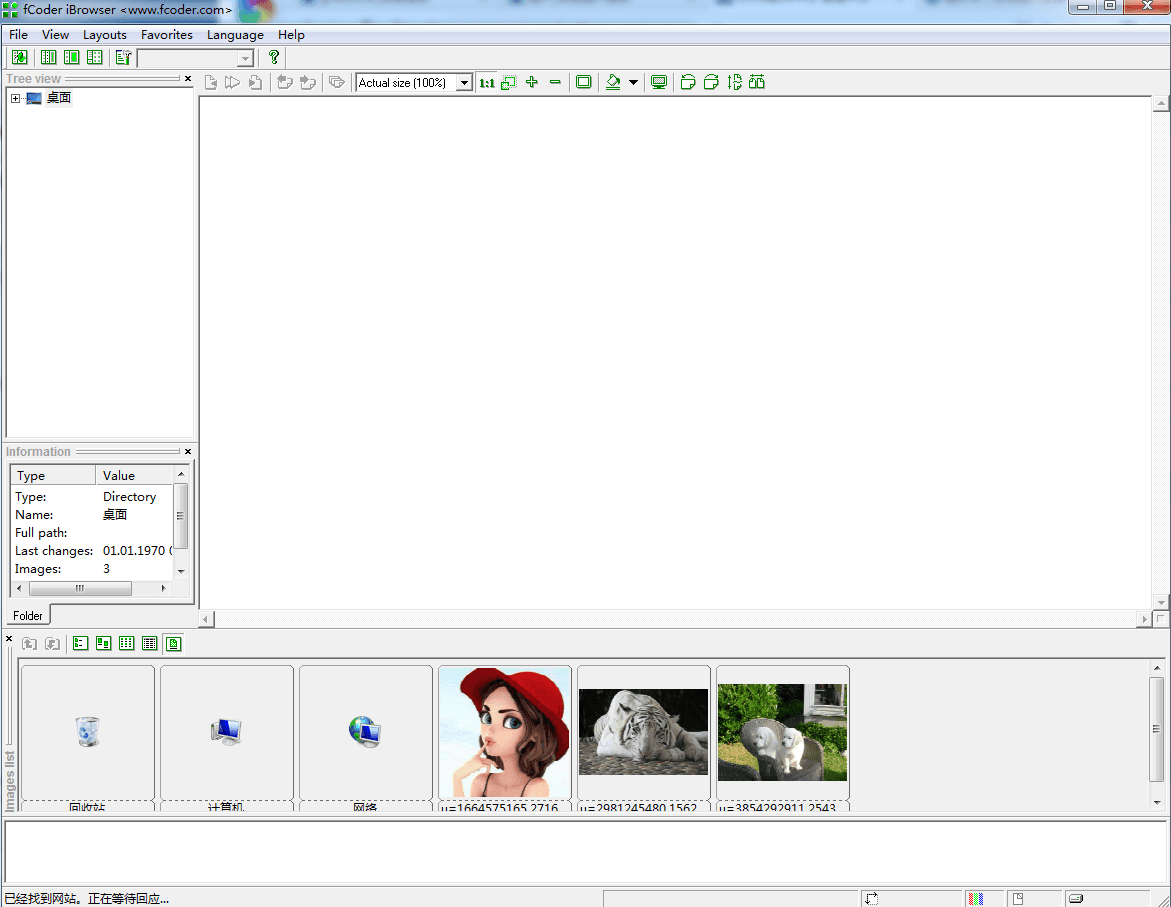
Task: Click the 1:1 actual size icon
Action: tap(487, 82)
